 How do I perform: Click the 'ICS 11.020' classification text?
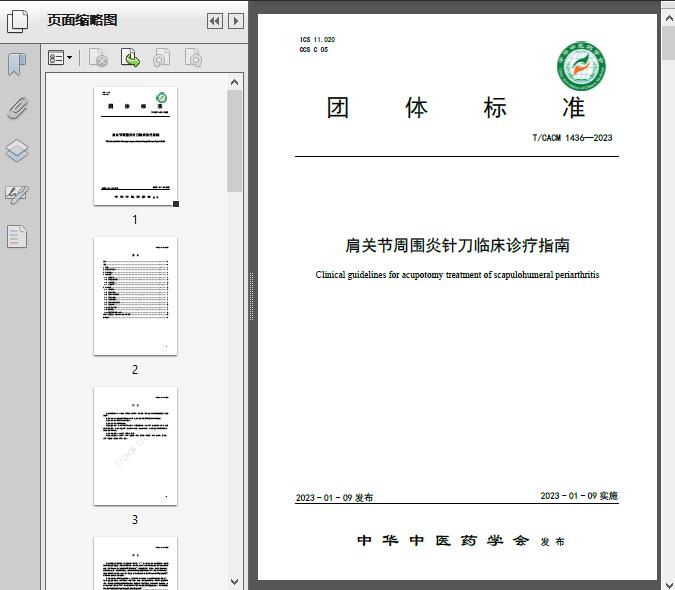317,40
